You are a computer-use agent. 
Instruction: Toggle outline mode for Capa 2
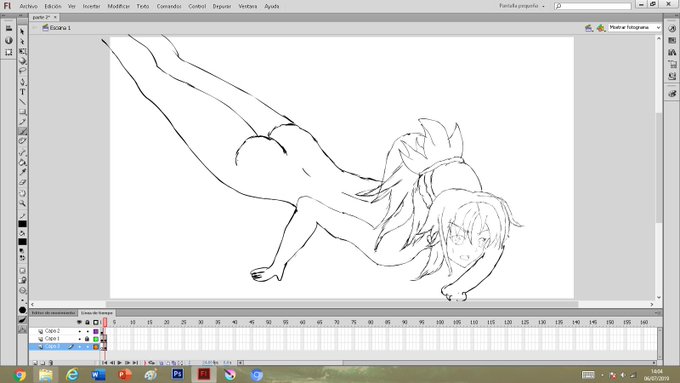point(96,331)
